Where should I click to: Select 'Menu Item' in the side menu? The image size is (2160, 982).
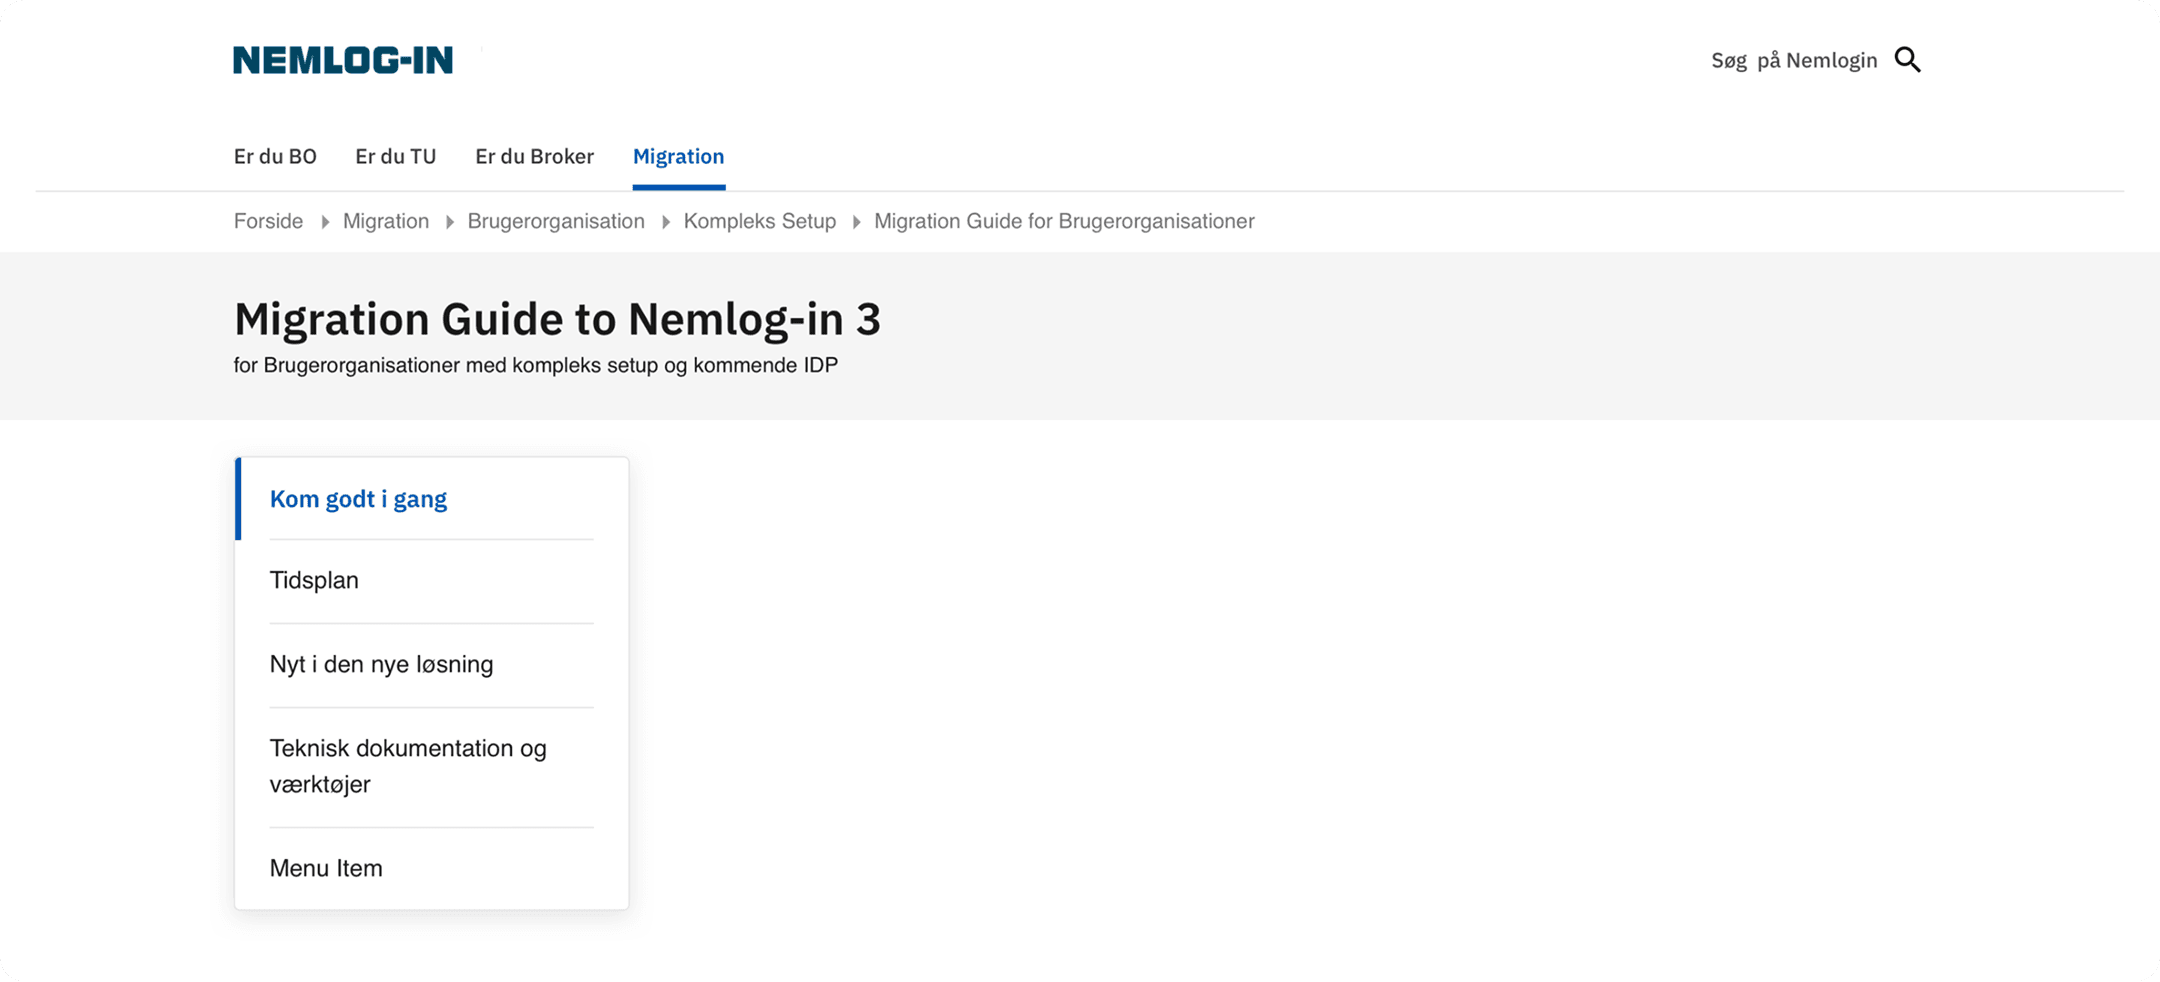432,868
